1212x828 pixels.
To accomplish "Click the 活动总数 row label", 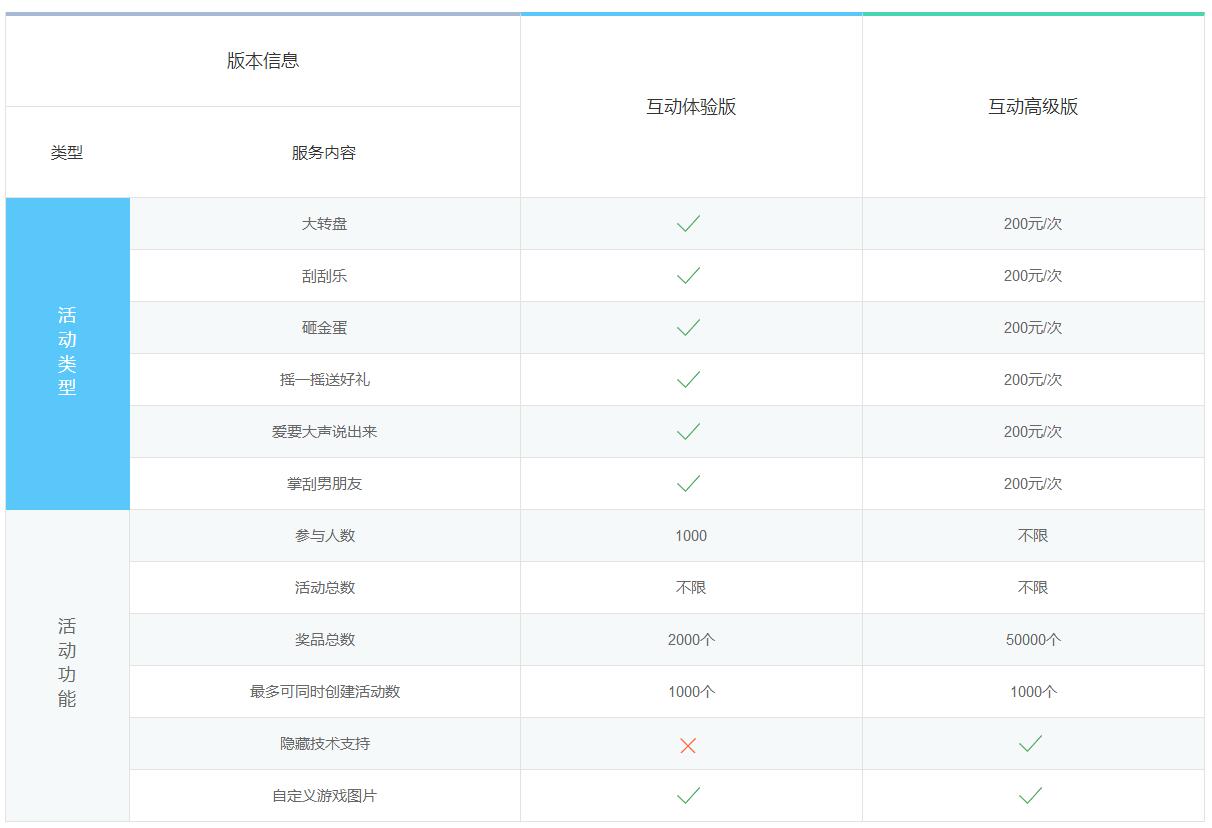I will click(325, 588).
